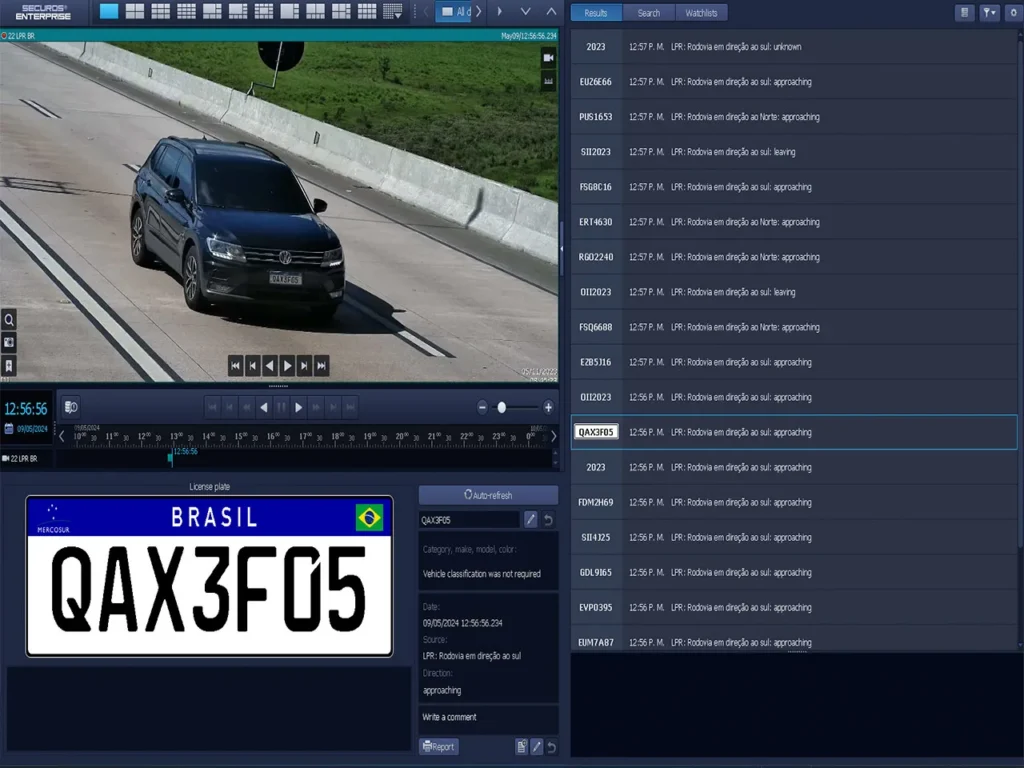1024x768 pixels.
Task: Open the calendar next to 09/05/2024
Action: point(8,429)
